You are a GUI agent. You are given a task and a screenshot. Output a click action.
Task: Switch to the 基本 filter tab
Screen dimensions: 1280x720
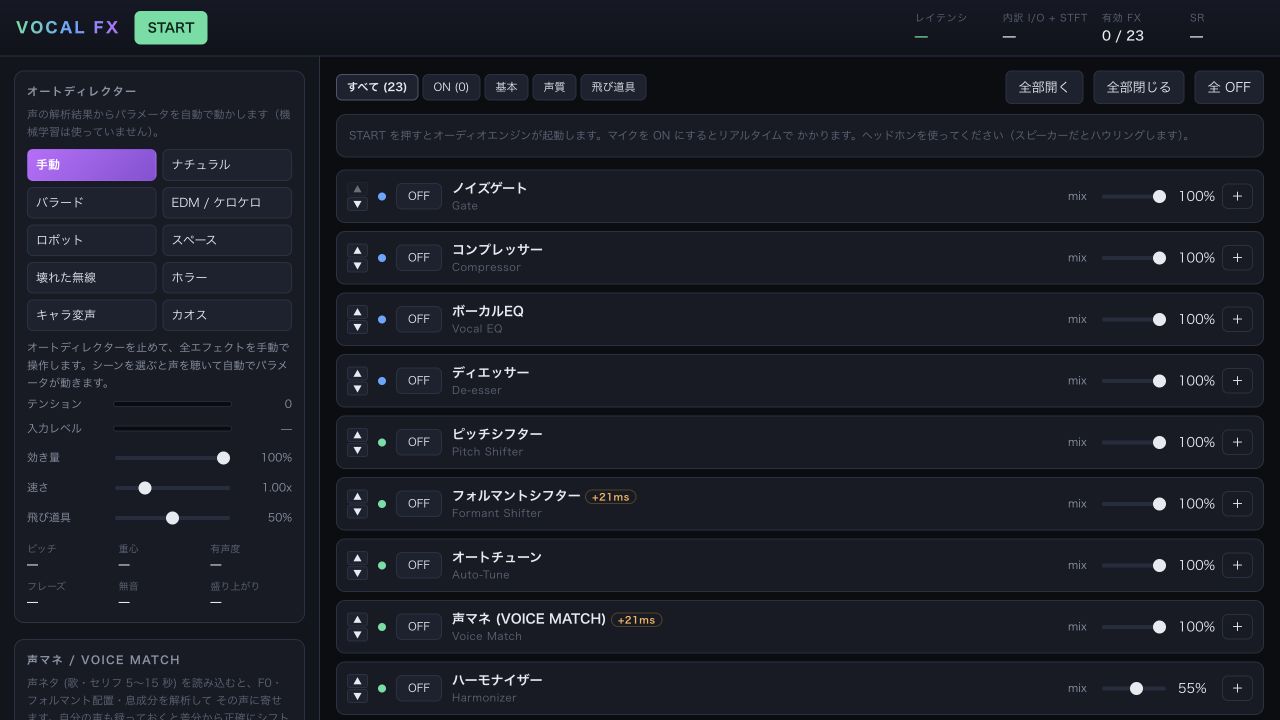click(x=506, y=87)
